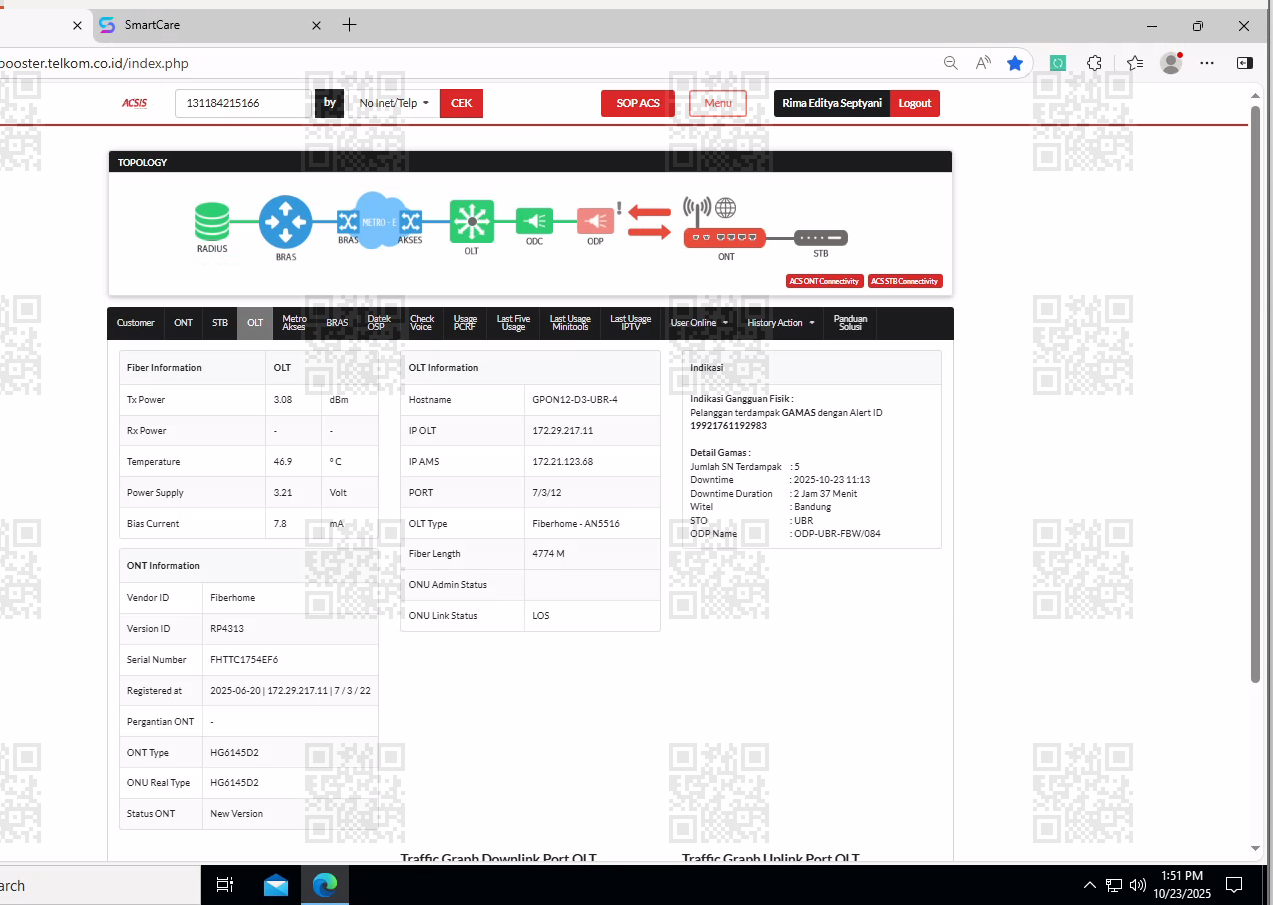Click the Menu button
This screenshot has height=905, width=1273.
coord(718,103)
